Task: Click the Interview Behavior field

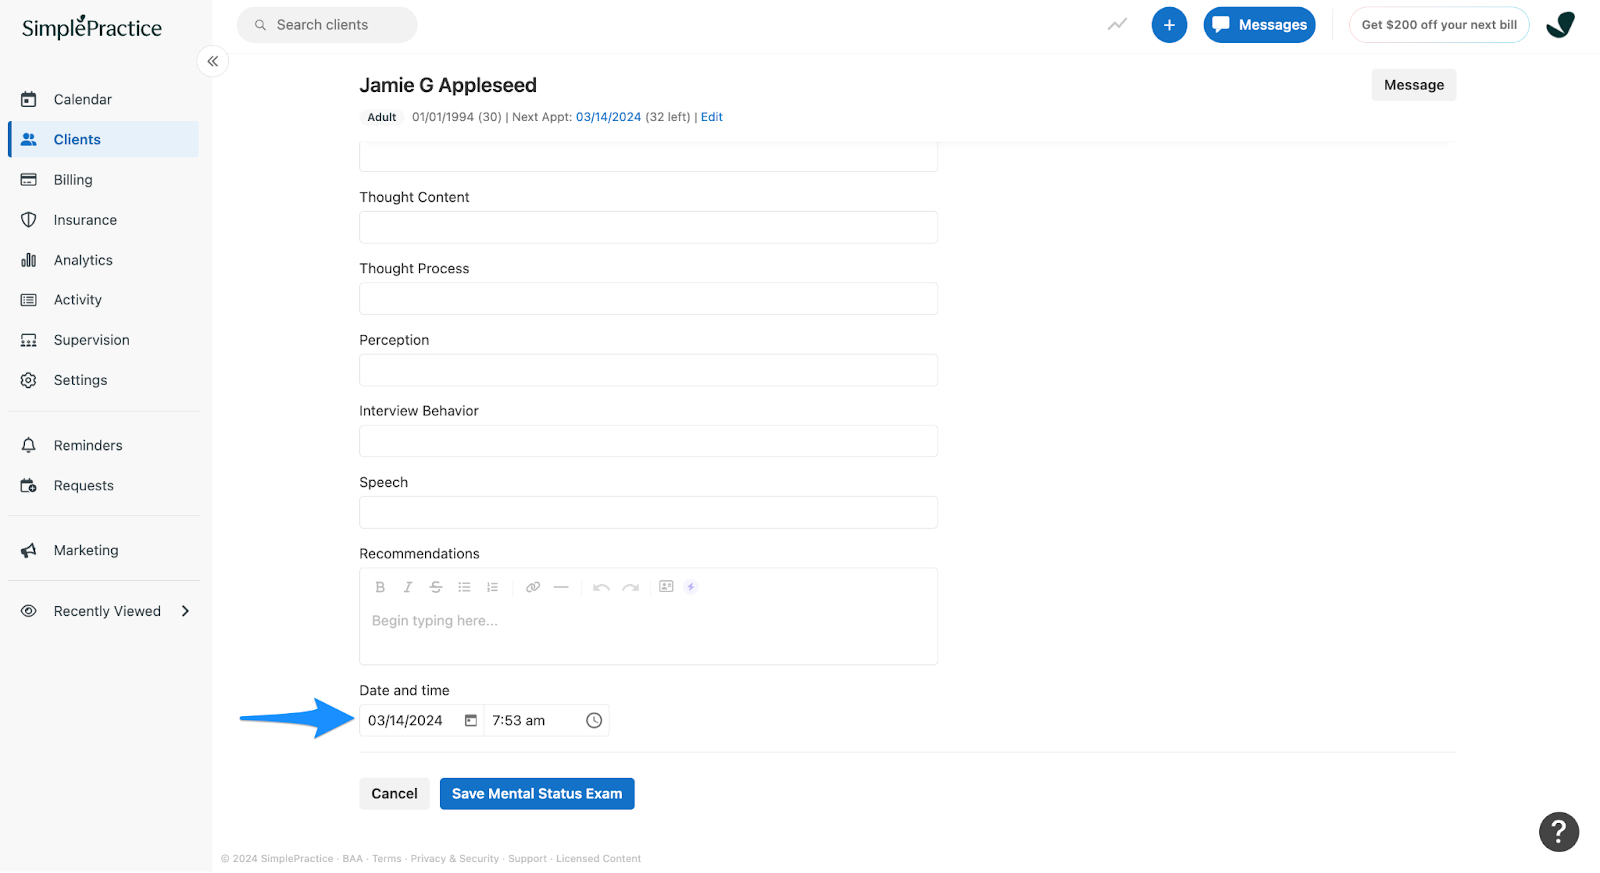Action: (x=648, y=441)
